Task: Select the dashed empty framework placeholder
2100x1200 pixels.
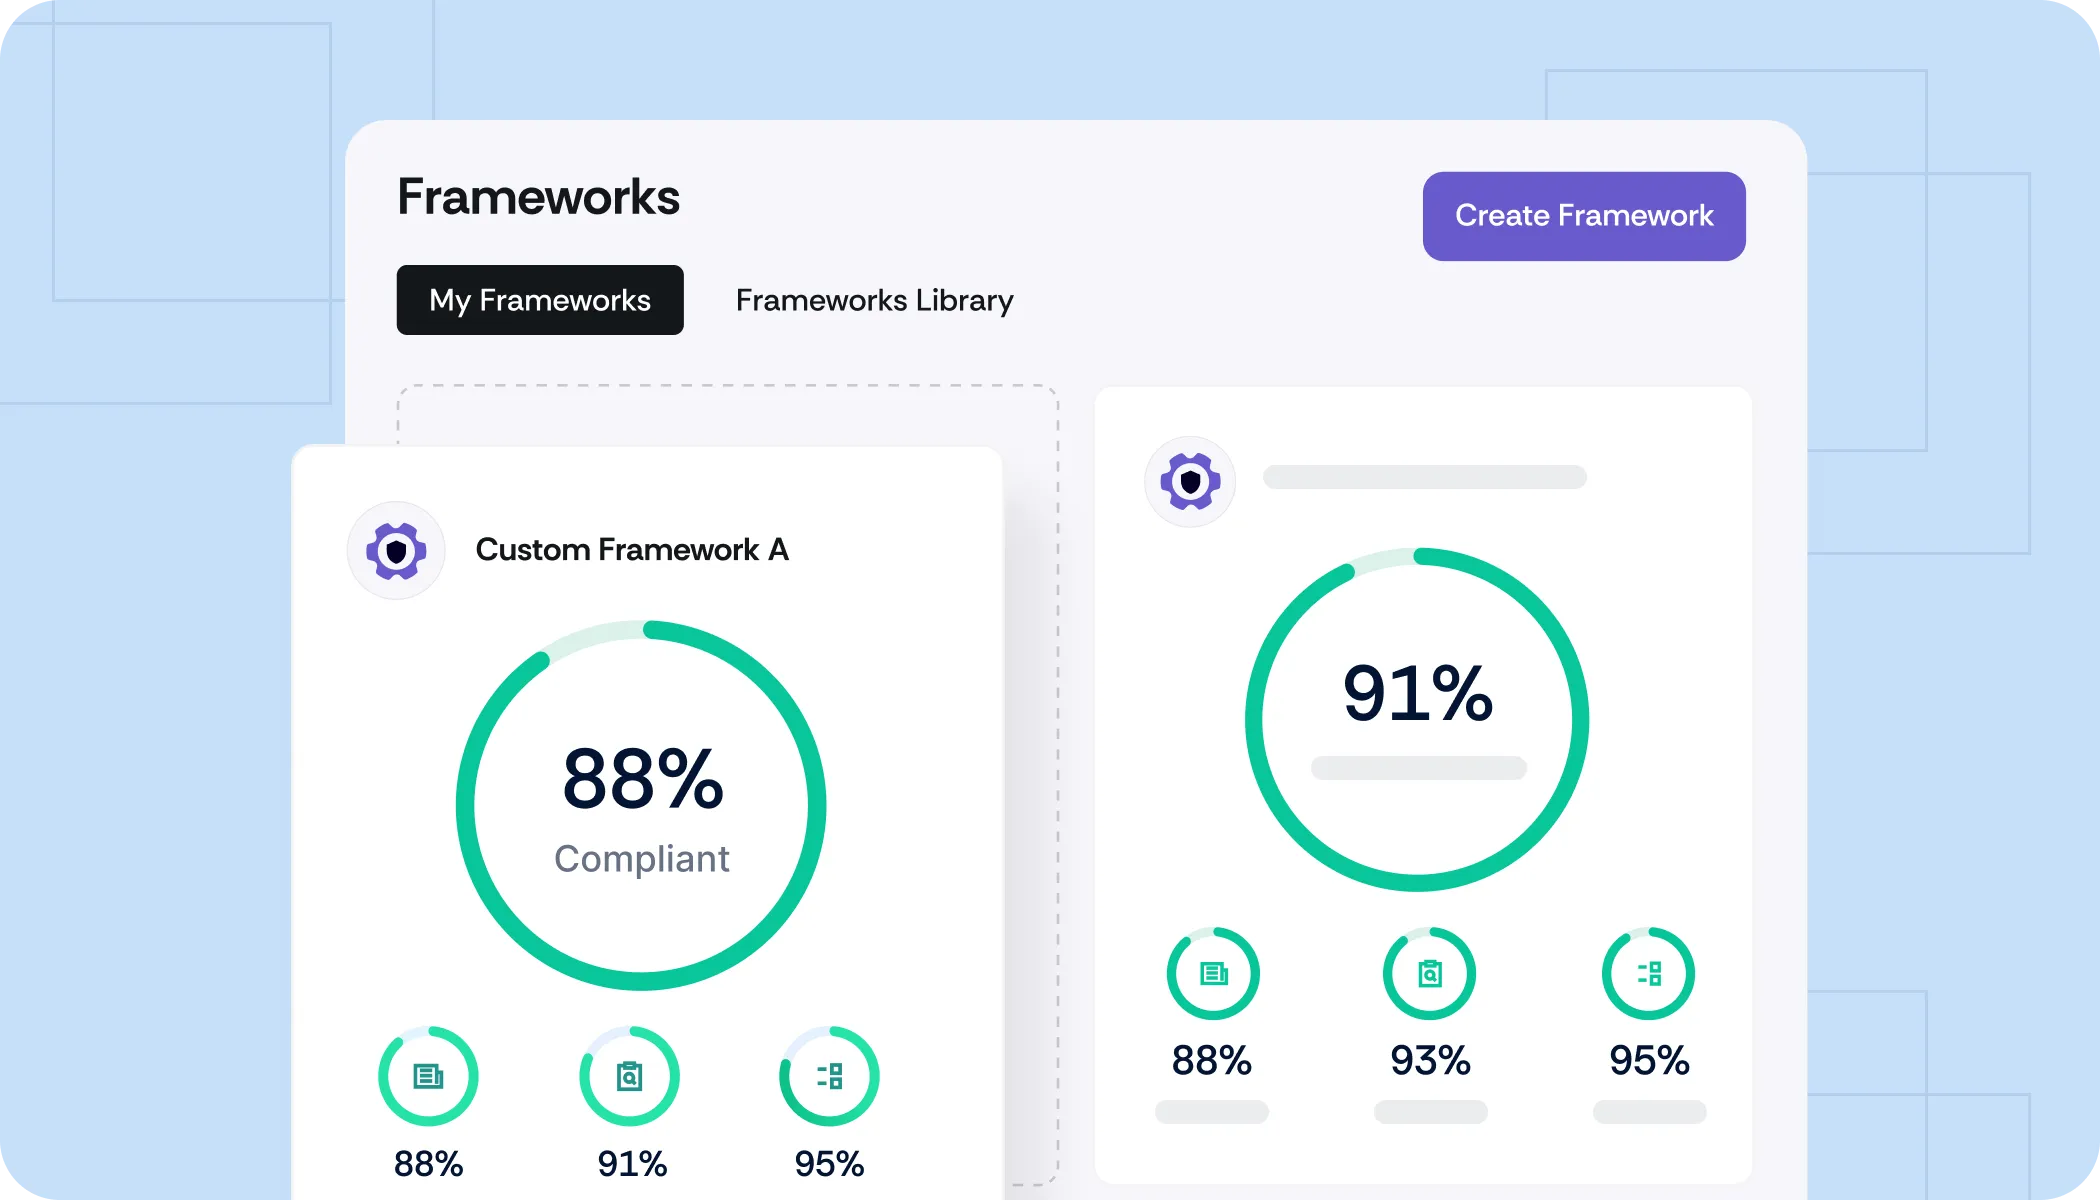Action: click(x=728, y=415)
